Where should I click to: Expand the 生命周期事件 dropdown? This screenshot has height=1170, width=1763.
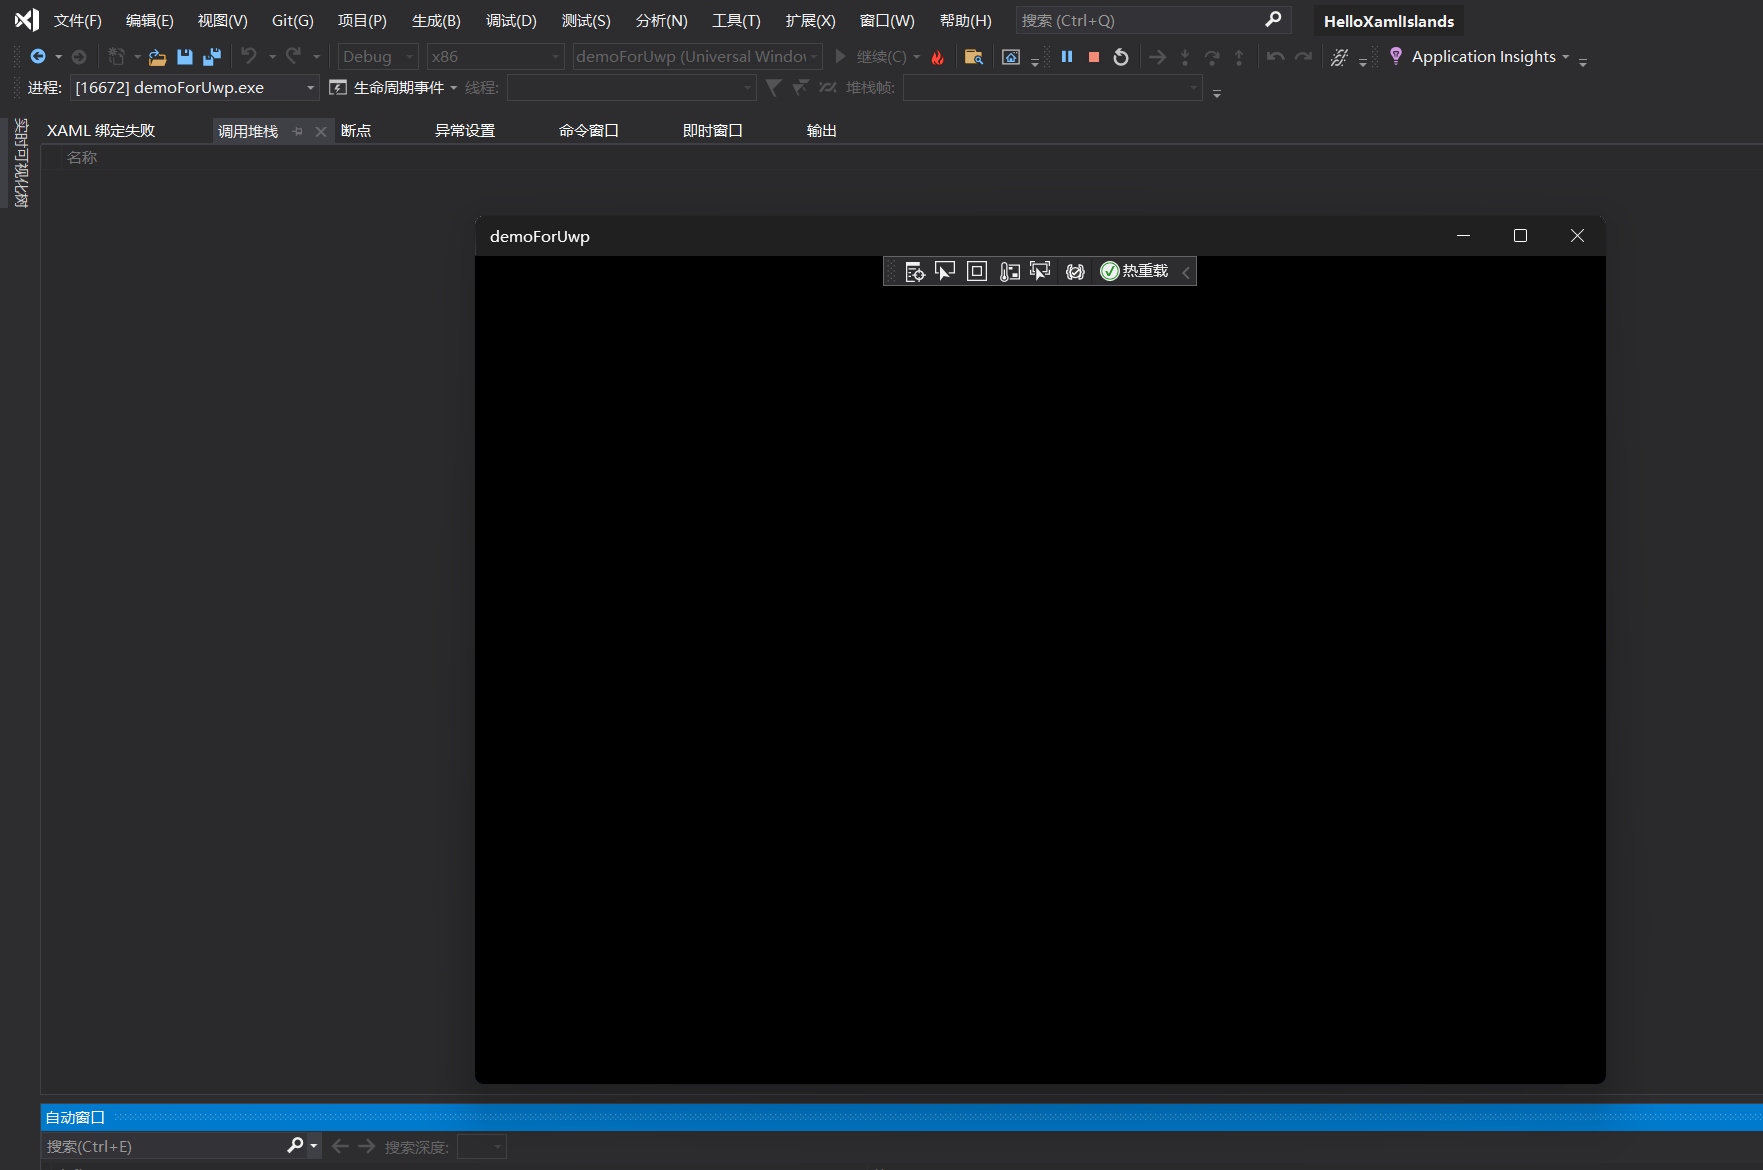tap(454, 88)
